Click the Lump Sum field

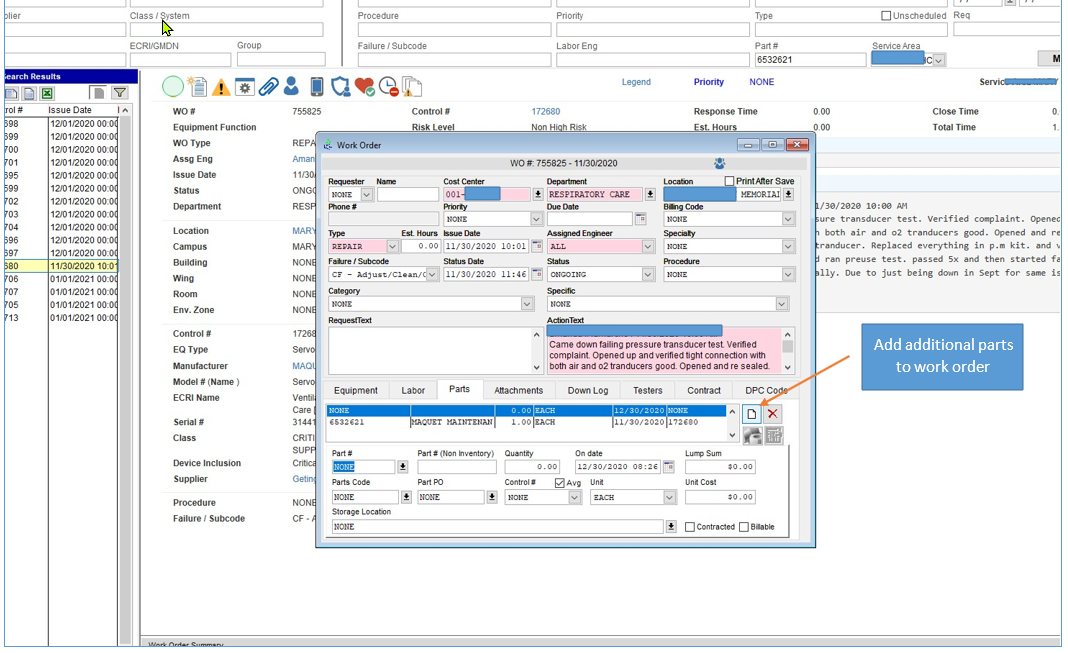coord(720,466)
